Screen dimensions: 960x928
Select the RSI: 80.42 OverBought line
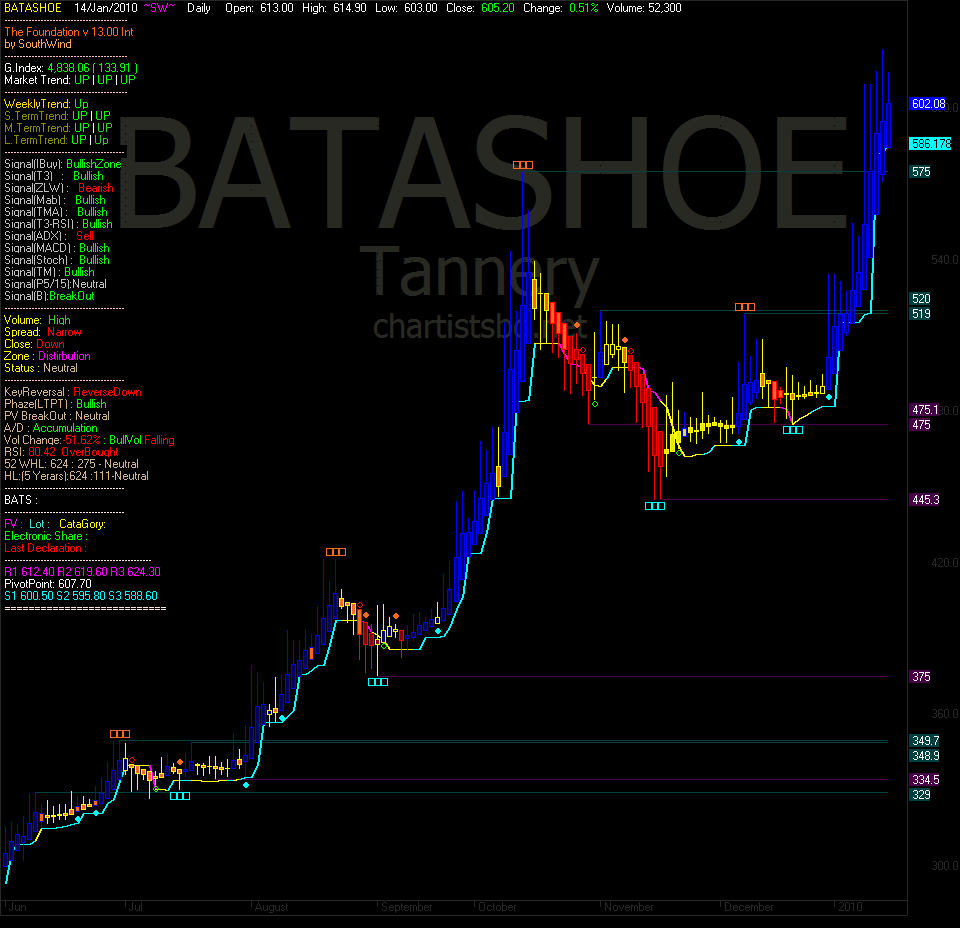click(x=61, y=452)
